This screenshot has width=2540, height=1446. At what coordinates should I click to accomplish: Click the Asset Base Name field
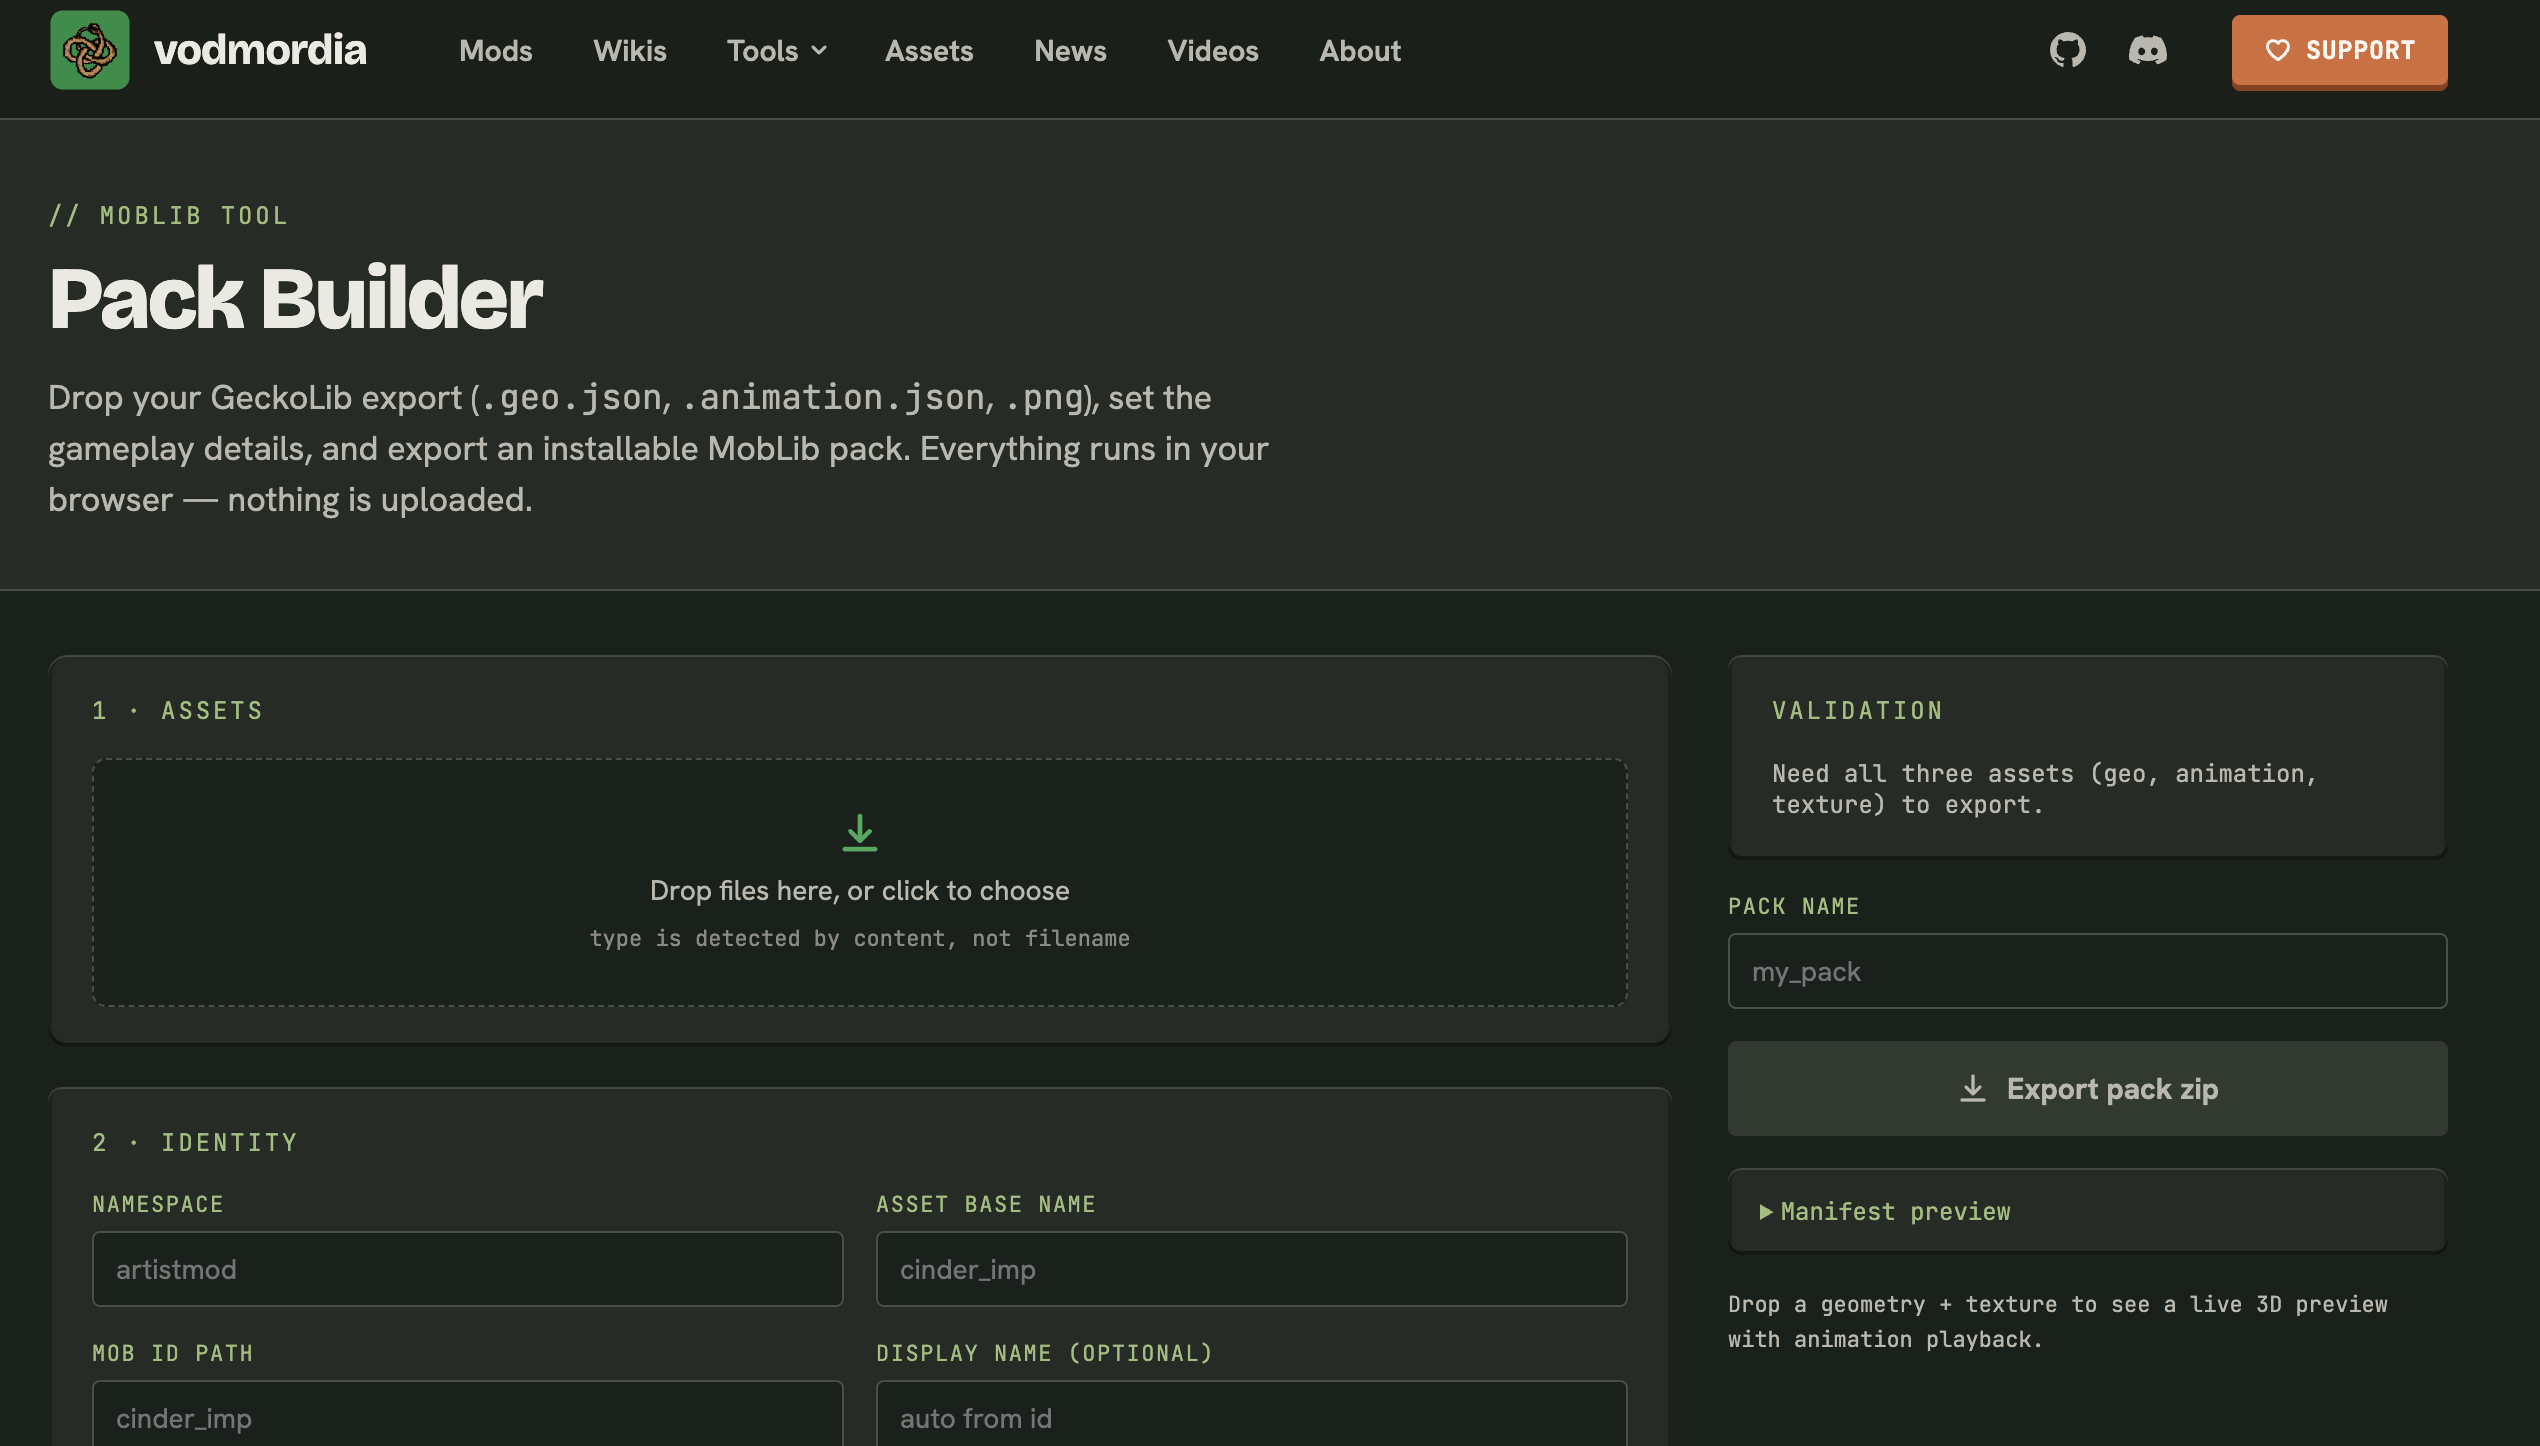click(x=1251, y=1269)
